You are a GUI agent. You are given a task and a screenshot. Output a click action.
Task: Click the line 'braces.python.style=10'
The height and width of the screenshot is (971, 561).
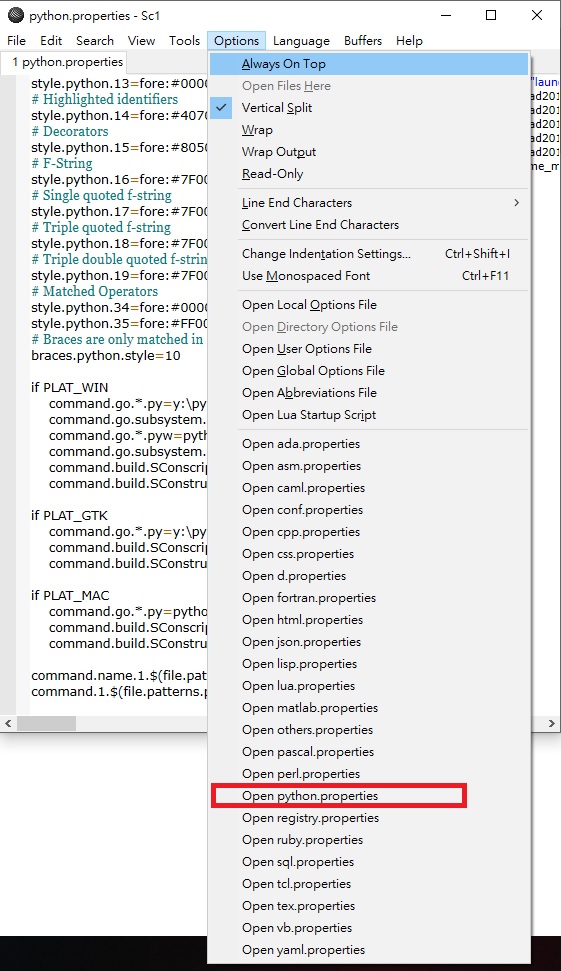106,355
